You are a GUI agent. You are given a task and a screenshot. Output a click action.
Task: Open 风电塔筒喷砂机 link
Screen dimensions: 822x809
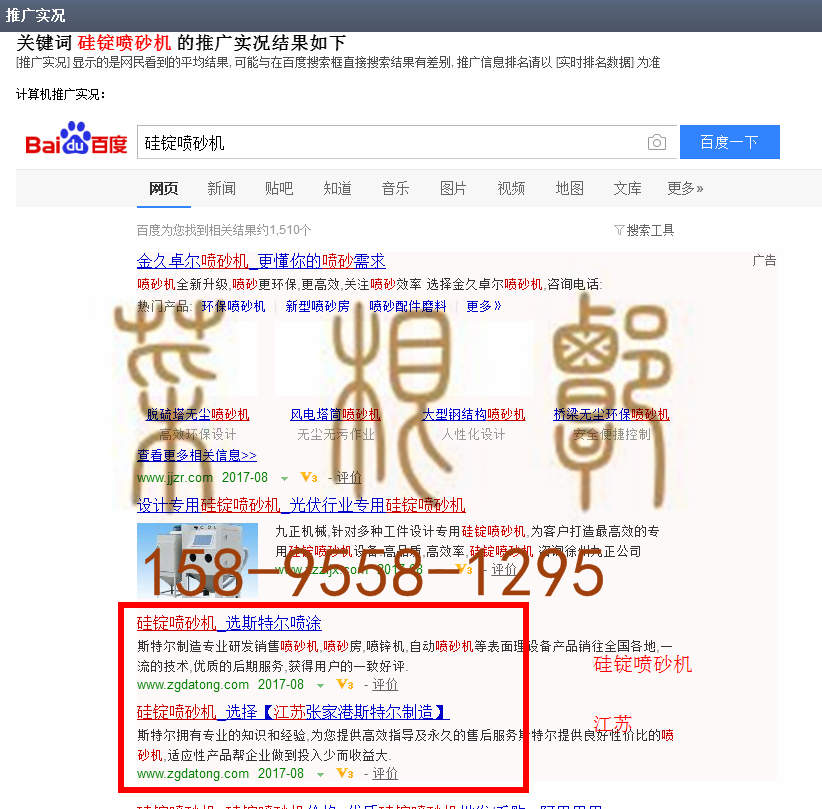(x=336, y=415)
